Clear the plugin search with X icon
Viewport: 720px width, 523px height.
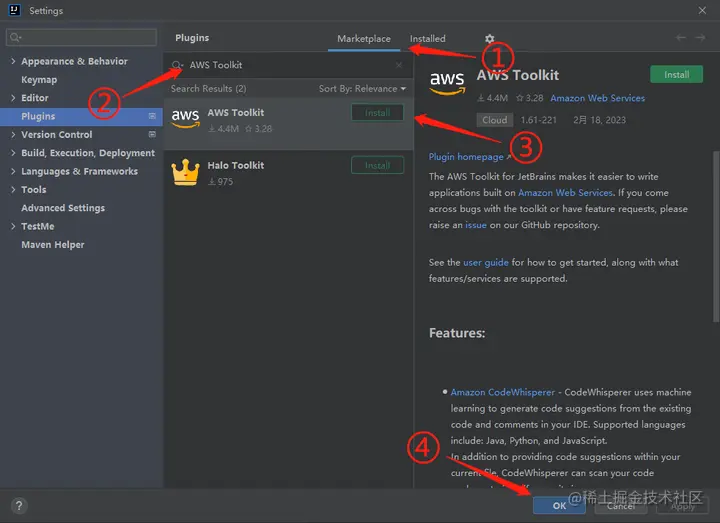coord(399,65)
